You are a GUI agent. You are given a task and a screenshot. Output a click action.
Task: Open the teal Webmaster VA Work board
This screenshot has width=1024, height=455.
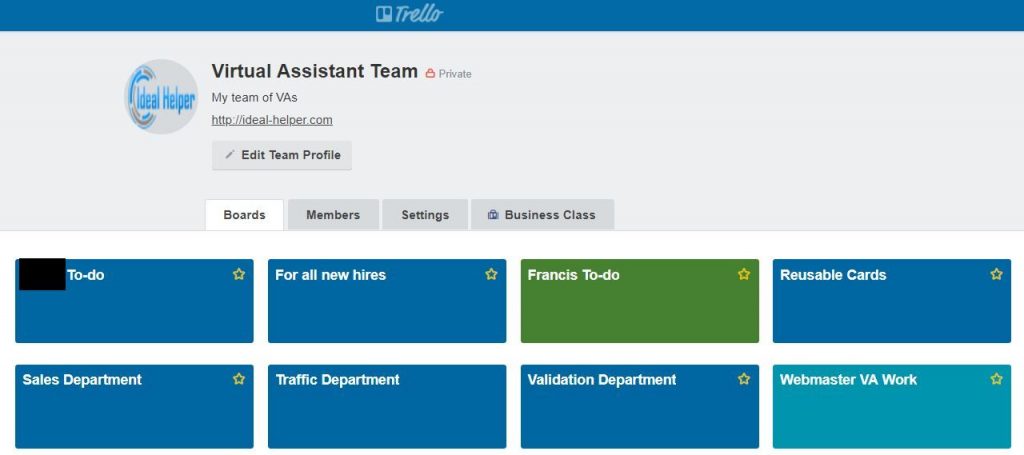click(x=891, y=406)
